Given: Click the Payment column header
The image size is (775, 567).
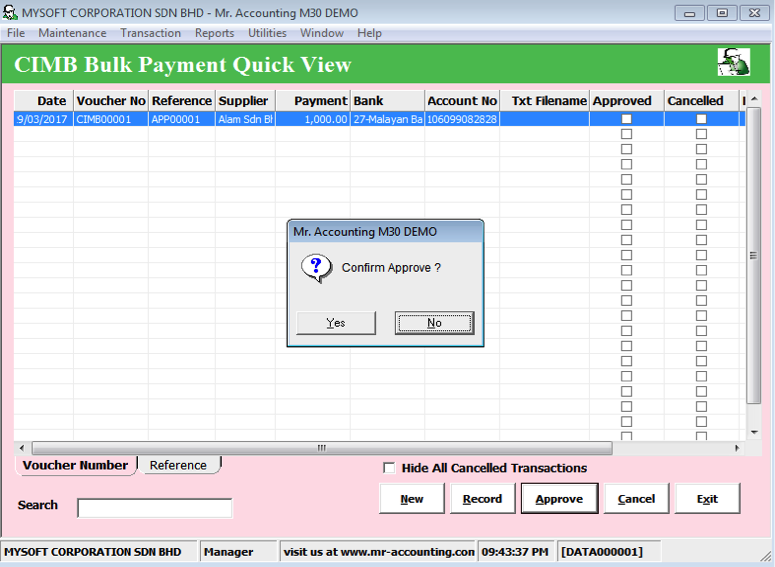Looking at the screenshot, I should pos(313,101).
